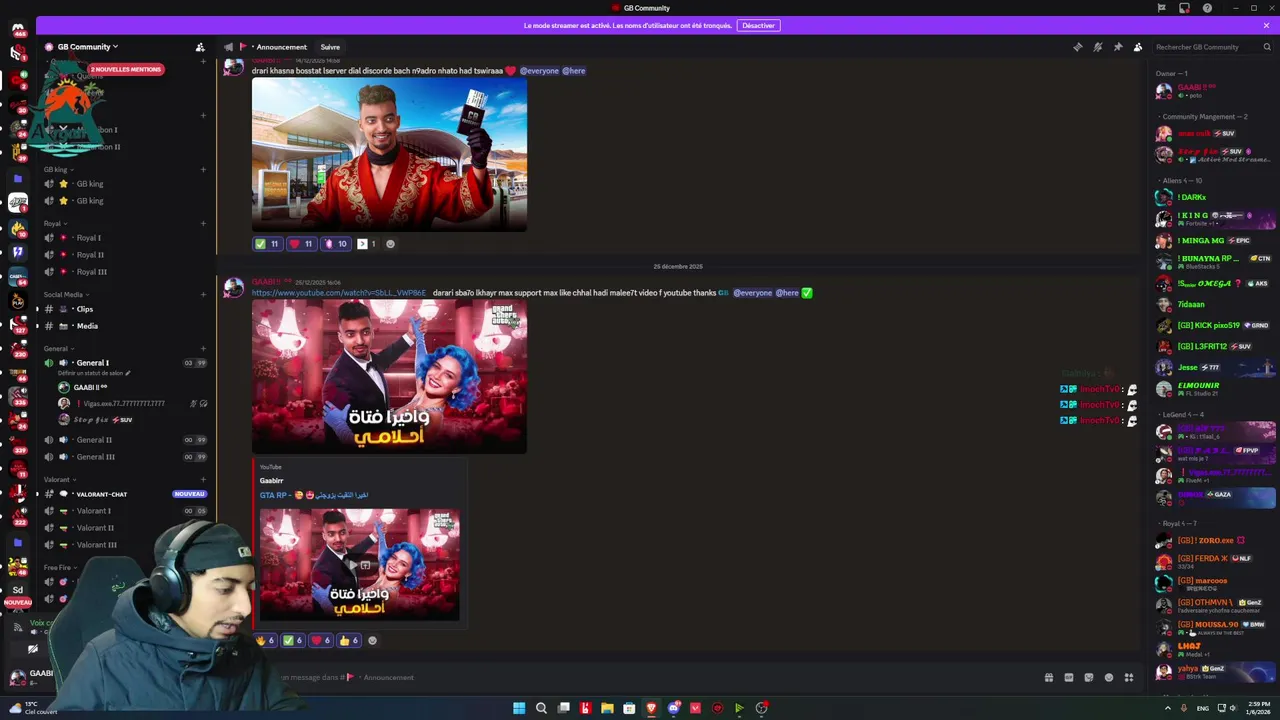Open Windows taskbar search

click(541, 708)
